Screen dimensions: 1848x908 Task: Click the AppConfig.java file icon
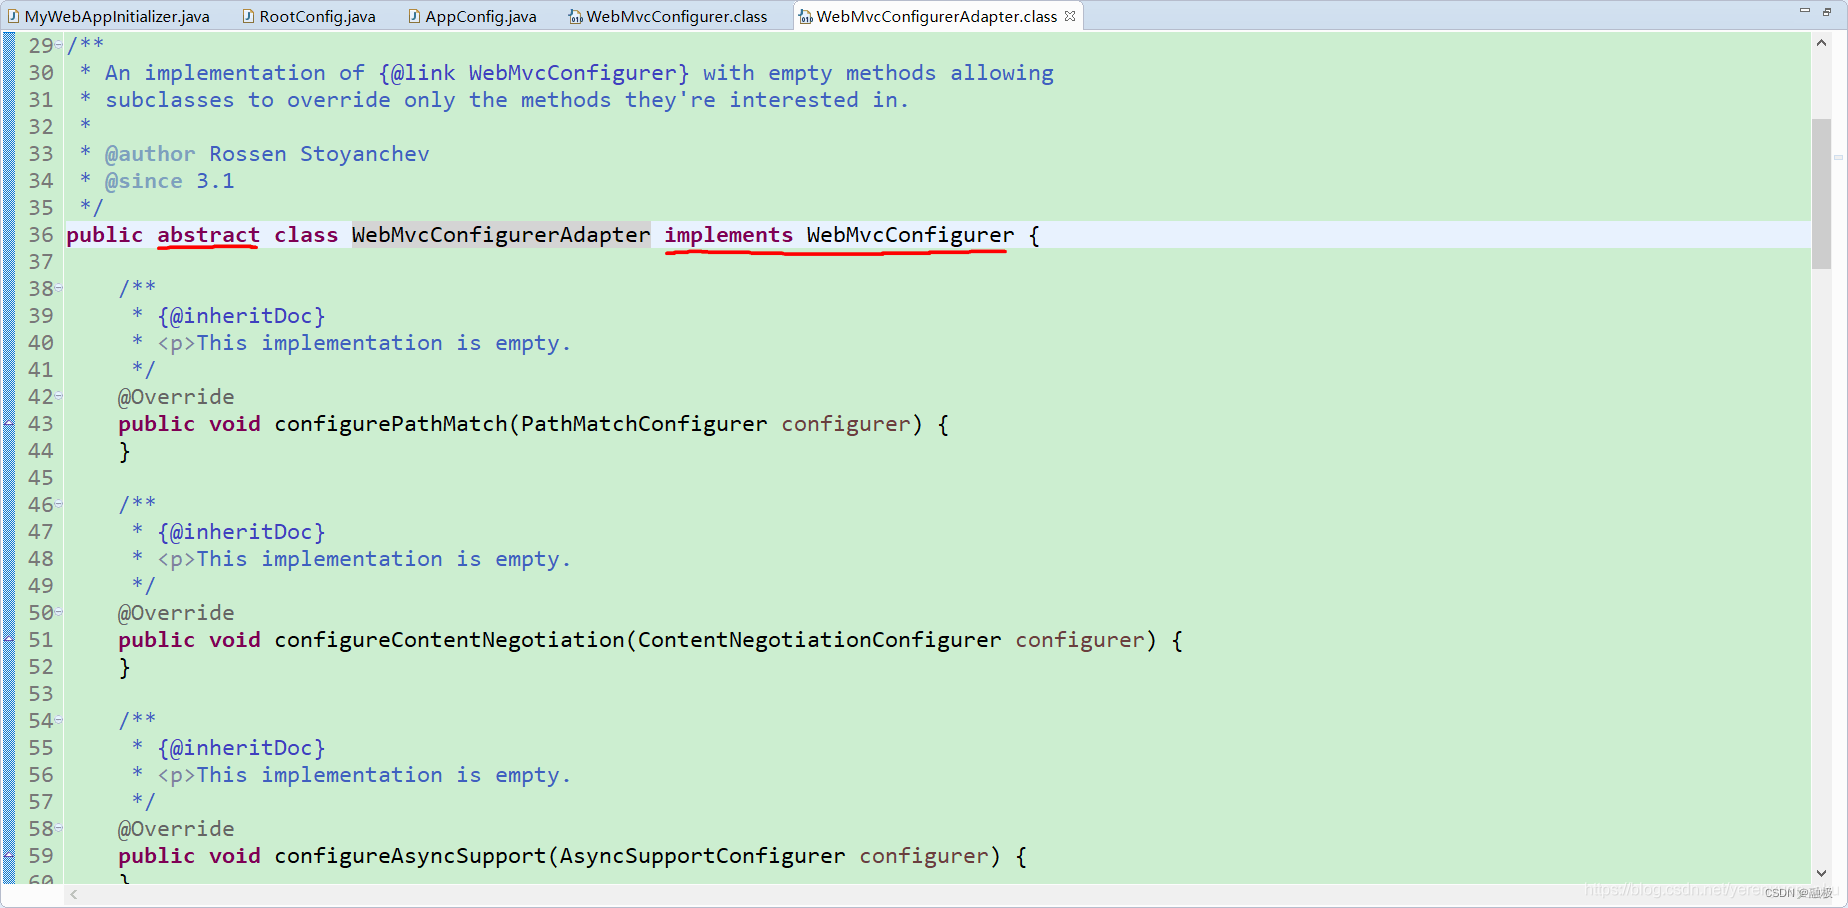point(414,16)
